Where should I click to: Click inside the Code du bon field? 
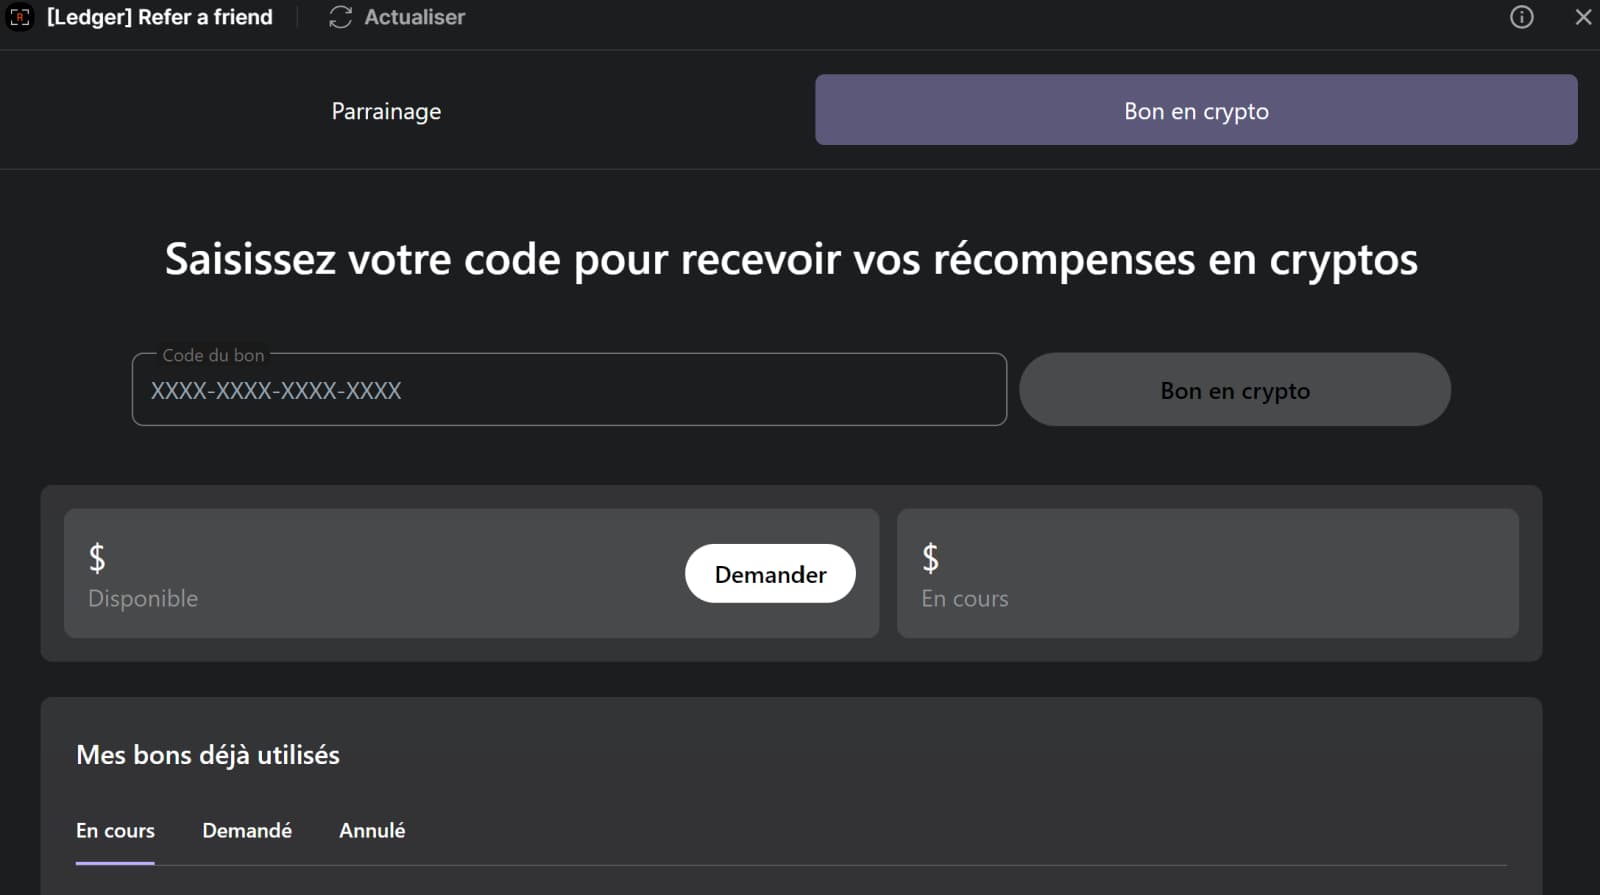coord(569,390)
